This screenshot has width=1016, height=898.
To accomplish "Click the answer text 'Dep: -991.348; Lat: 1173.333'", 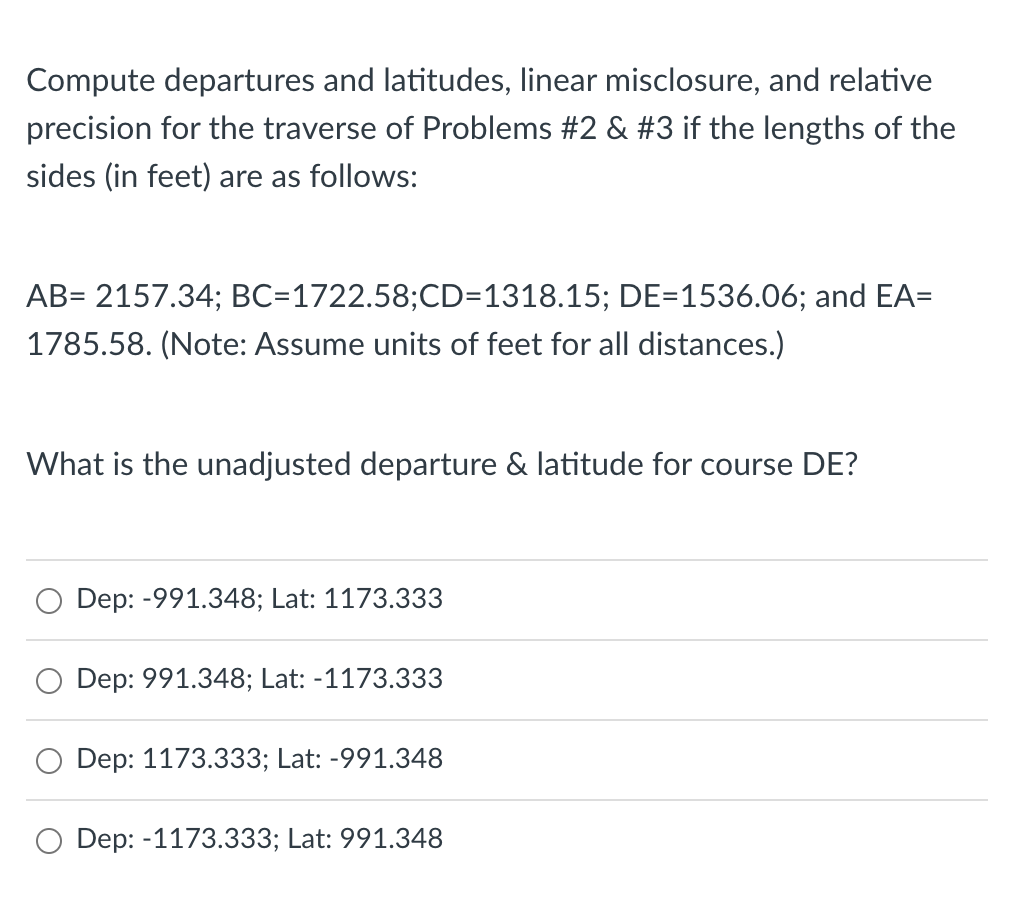I will (x=259, y=599).
